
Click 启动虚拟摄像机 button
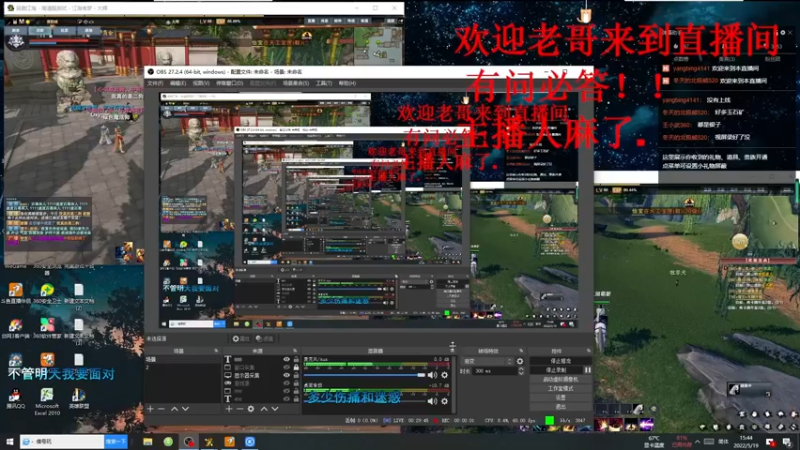point(560,379)
